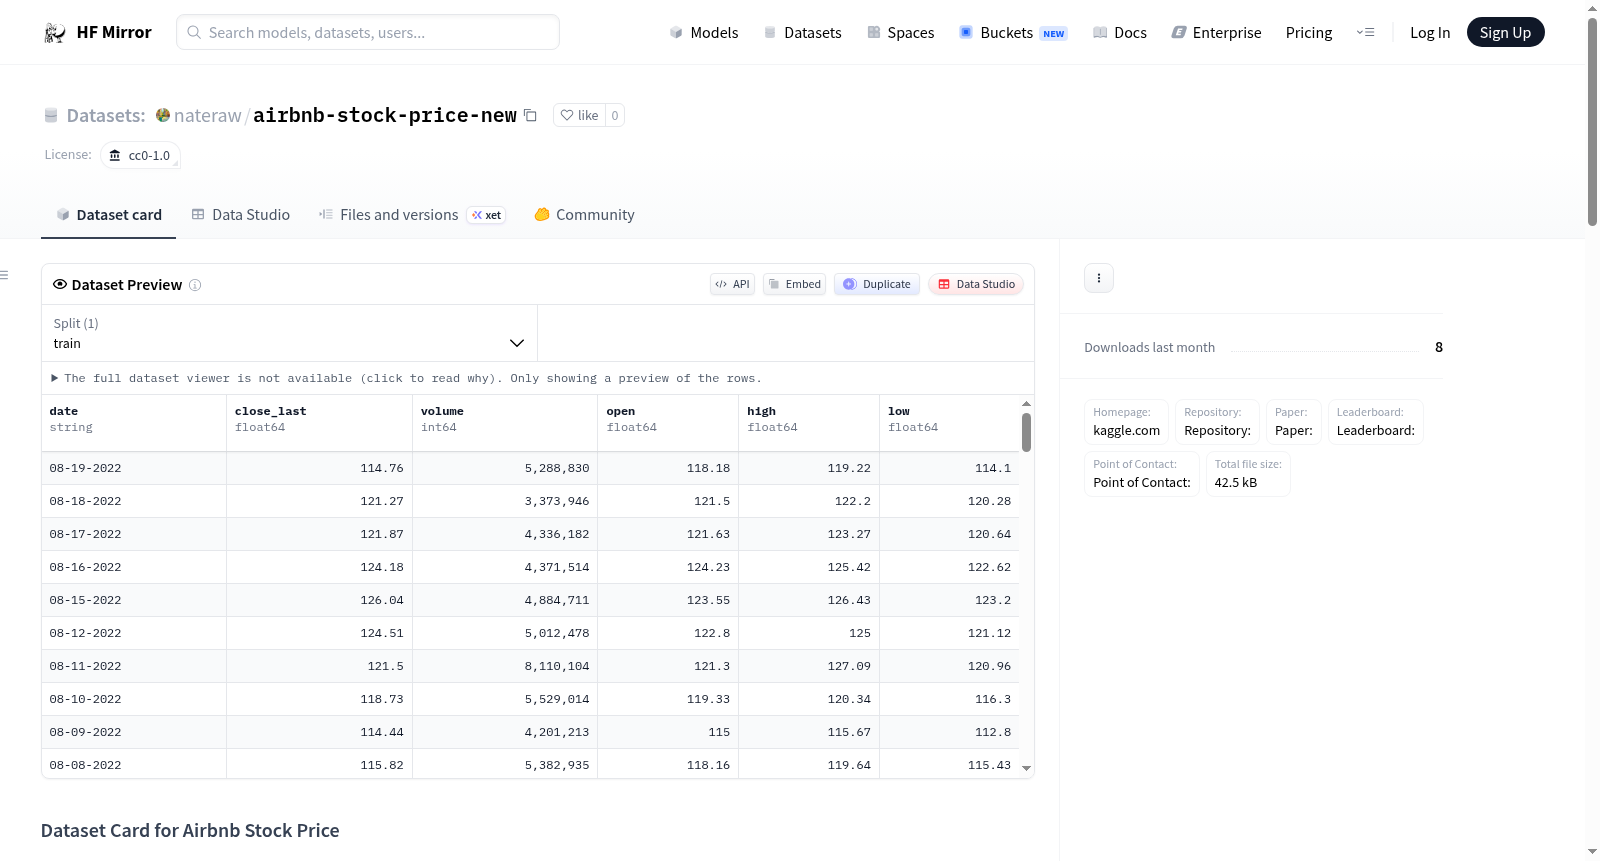This screenshot has height=861, width=1600.
Task: Click the Sign Up button
Action: (x=1505, y=33)
